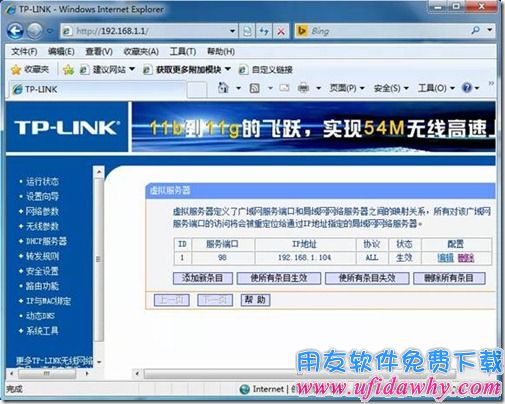Image resolution: width=505 pixels, height=404 pixels.
Task: Expand the Home icon dropdown arrow
Action: 238,88
